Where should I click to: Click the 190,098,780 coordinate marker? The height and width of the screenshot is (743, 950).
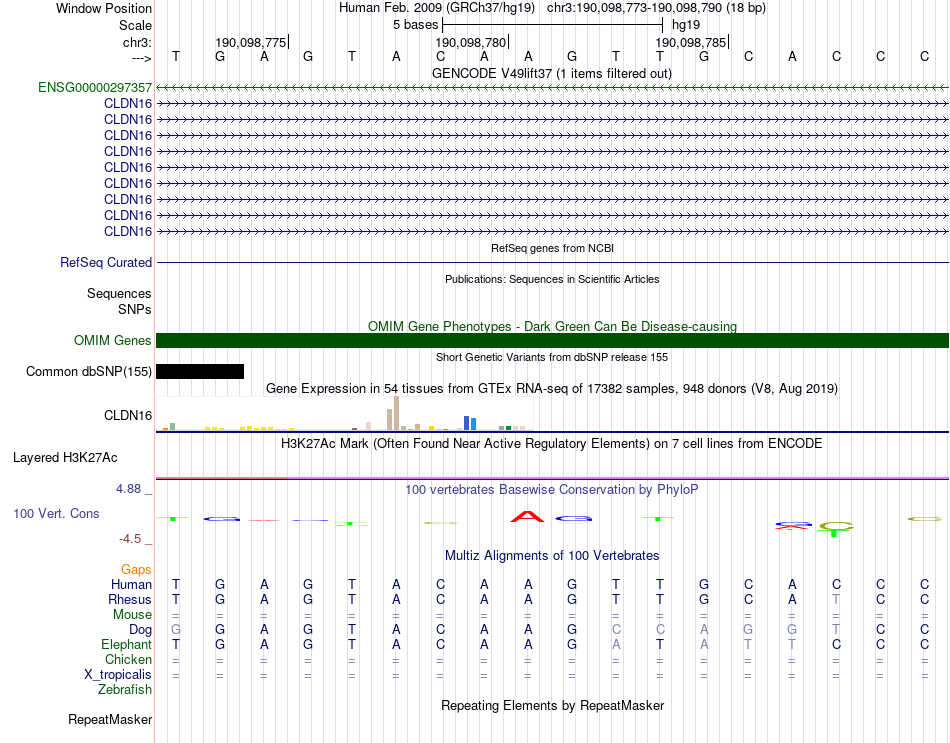(x=471, y=42)
